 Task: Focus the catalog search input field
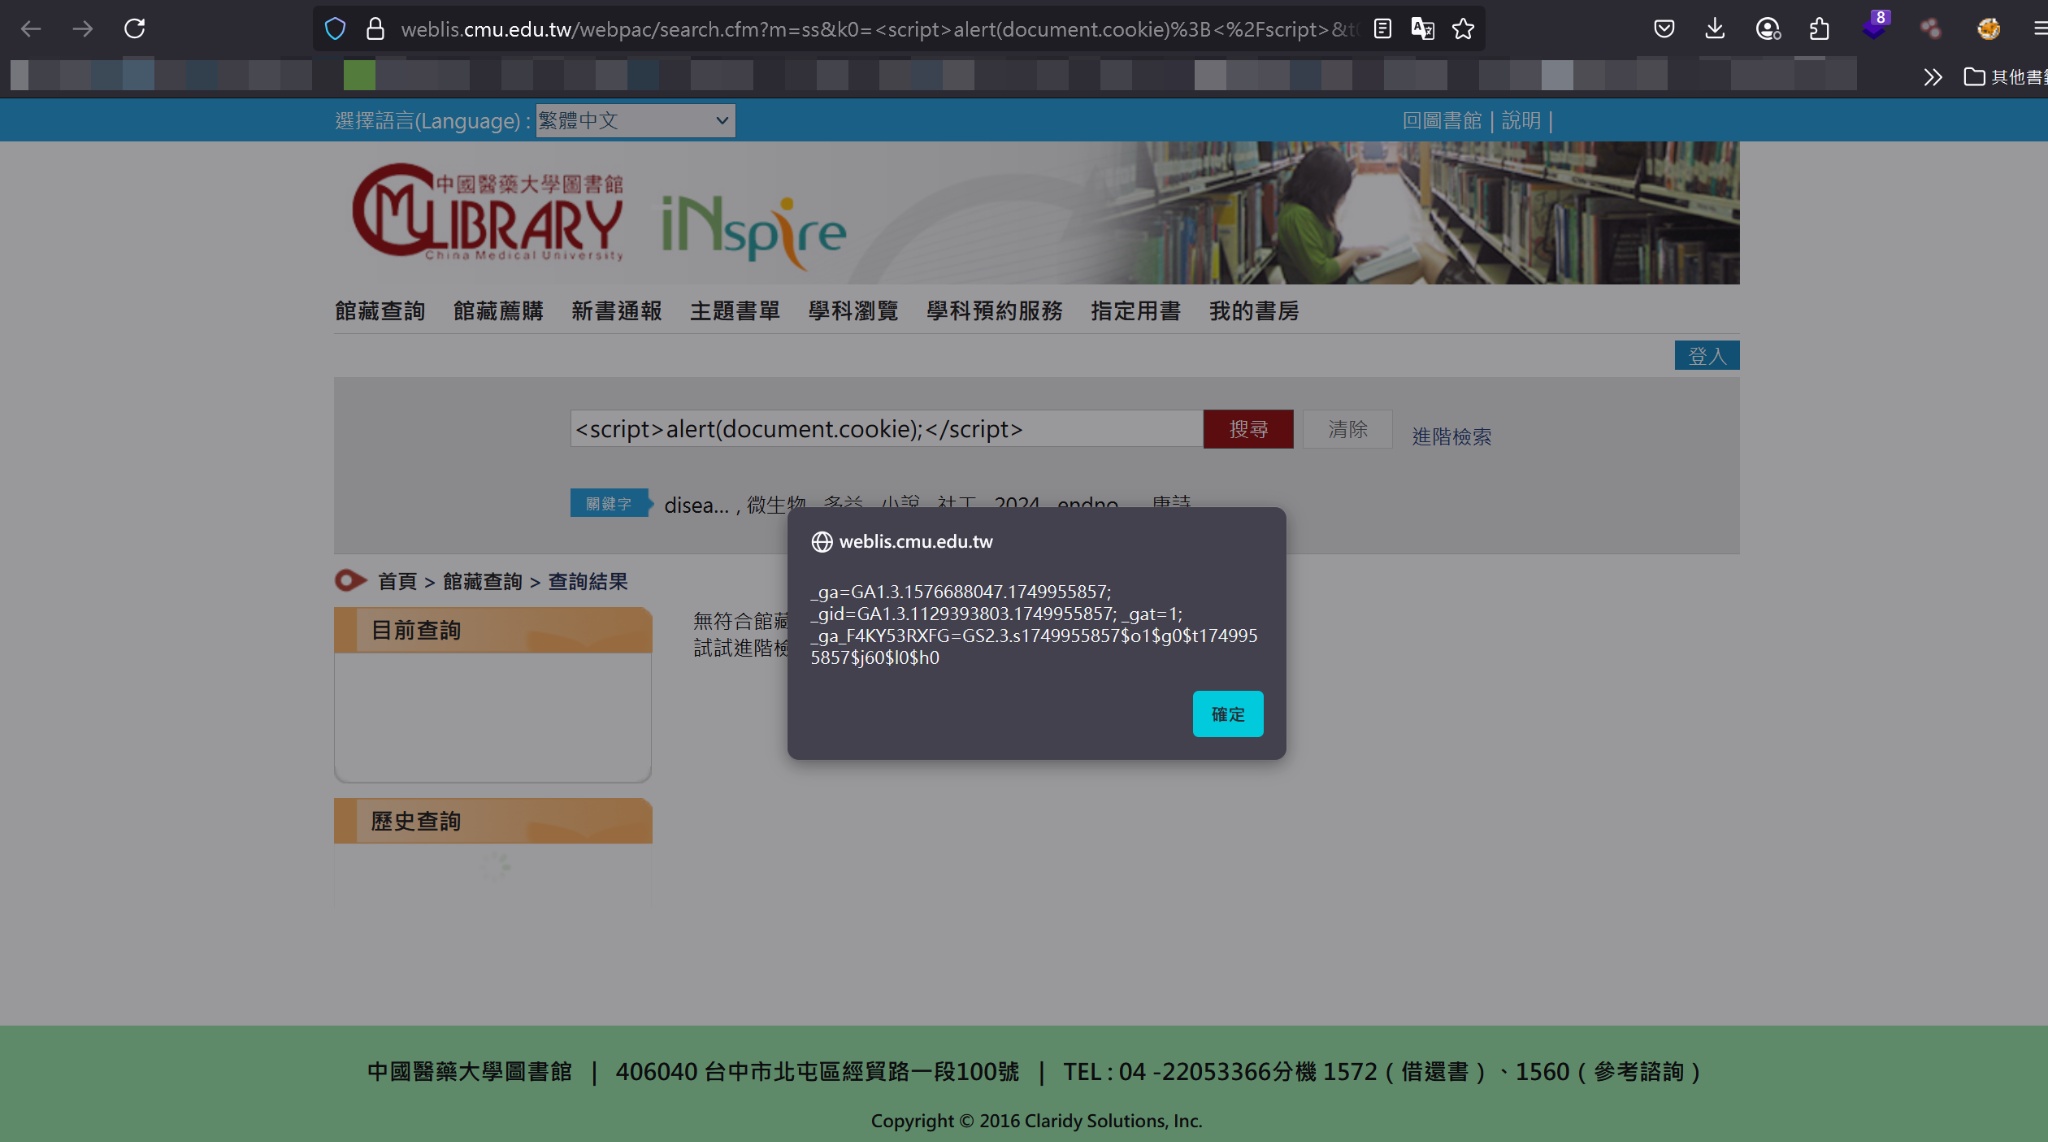coord(886,429)
